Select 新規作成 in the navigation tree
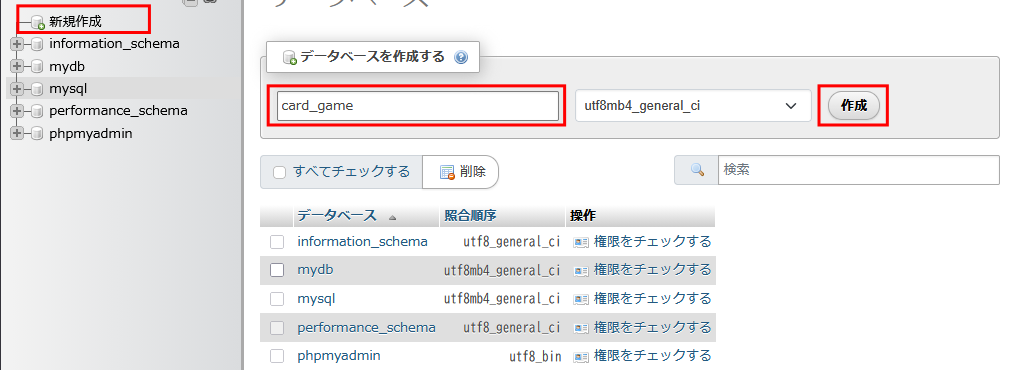 coord(75,21)
